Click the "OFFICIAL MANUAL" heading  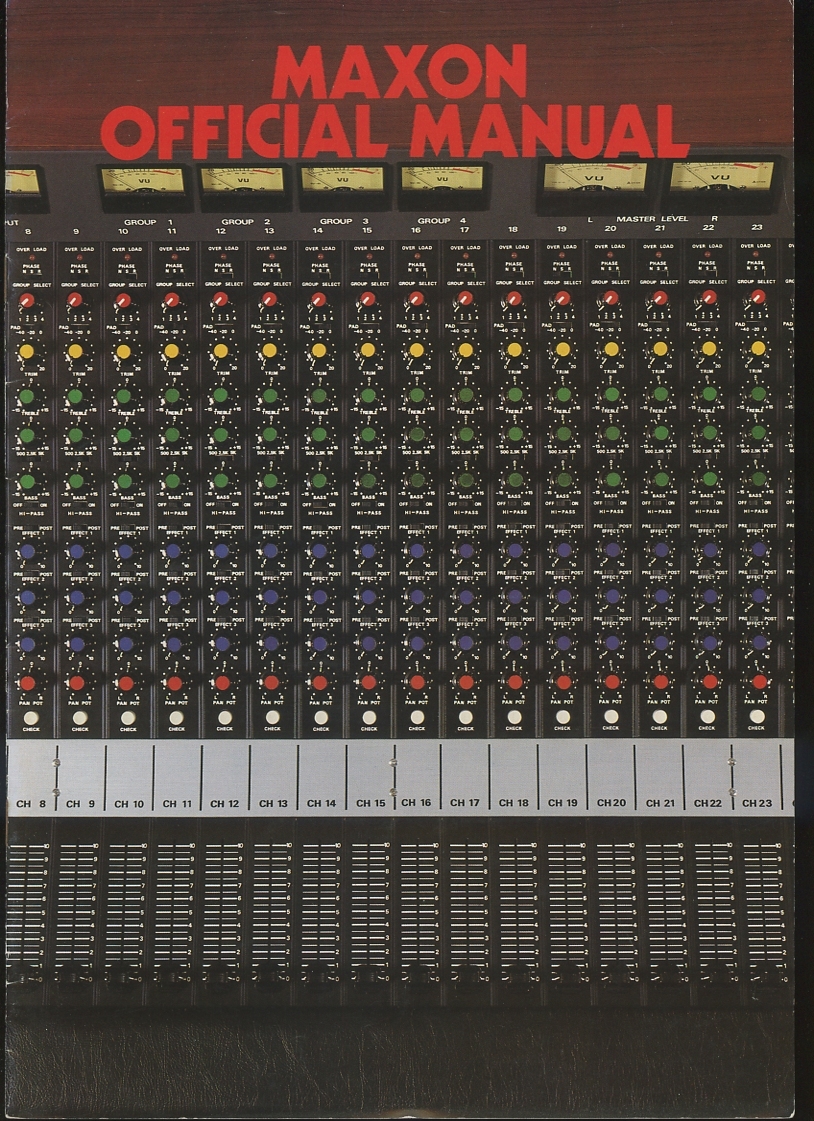click(x=394, y=132)
